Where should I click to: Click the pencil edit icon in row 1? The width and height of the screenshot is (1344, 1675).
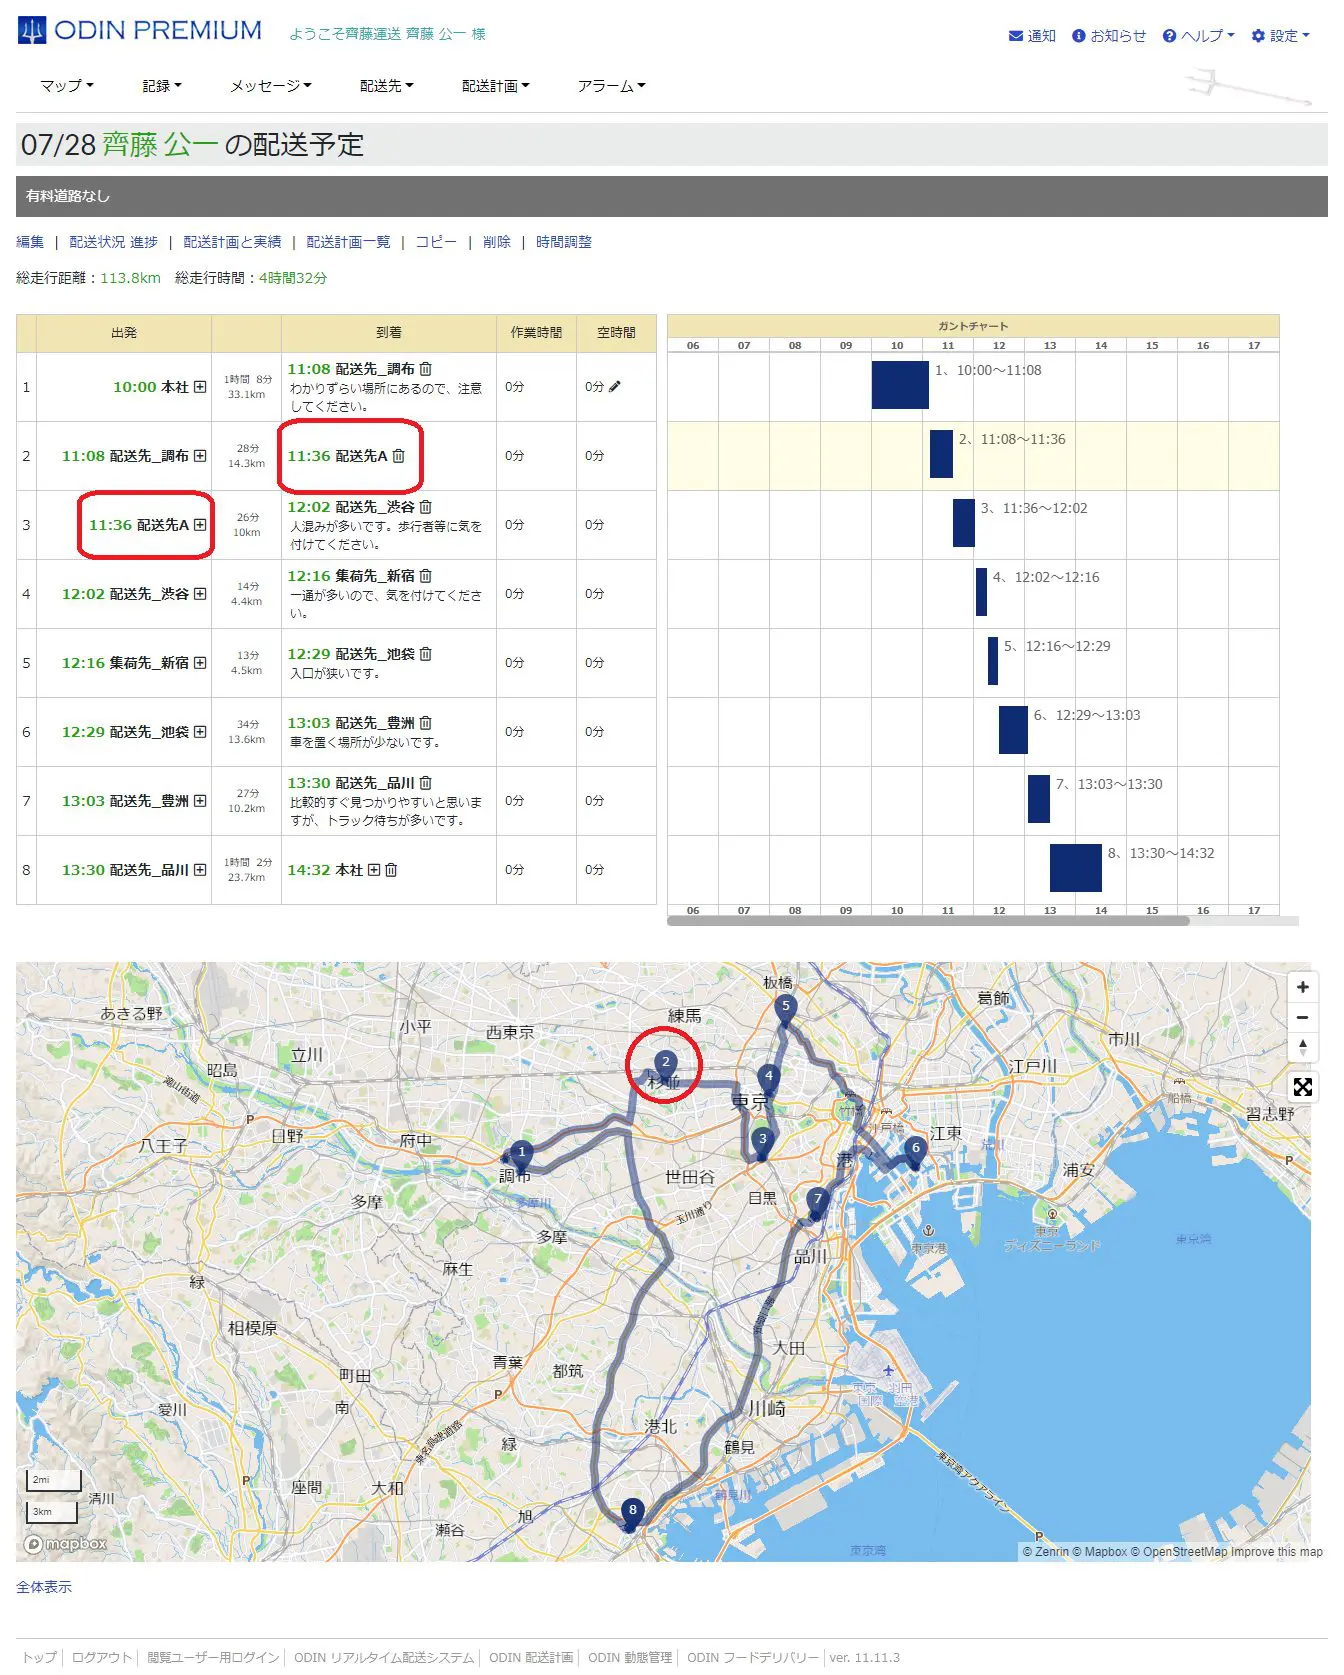tap(615, 386)
